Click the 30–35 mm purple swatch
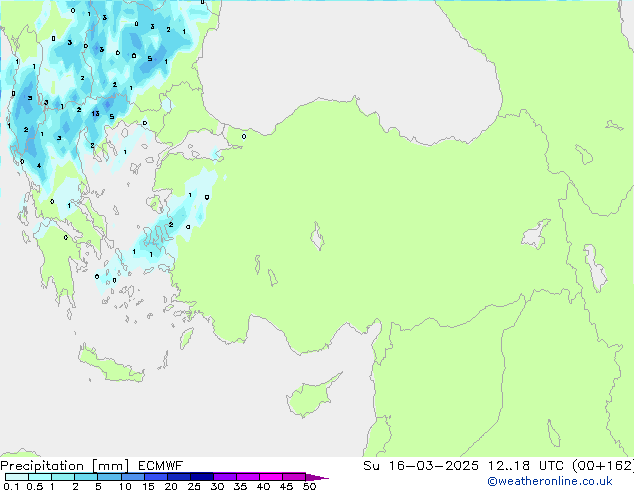Image resolution: width=634 pixels, height=490 pixels. tap(224, 477)
